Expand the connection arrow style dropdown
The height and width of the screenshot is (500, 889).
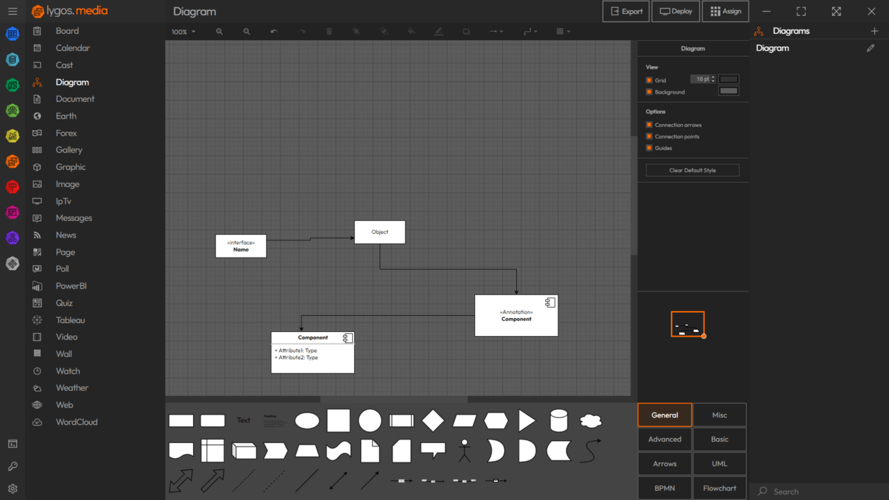coord(497,32)
